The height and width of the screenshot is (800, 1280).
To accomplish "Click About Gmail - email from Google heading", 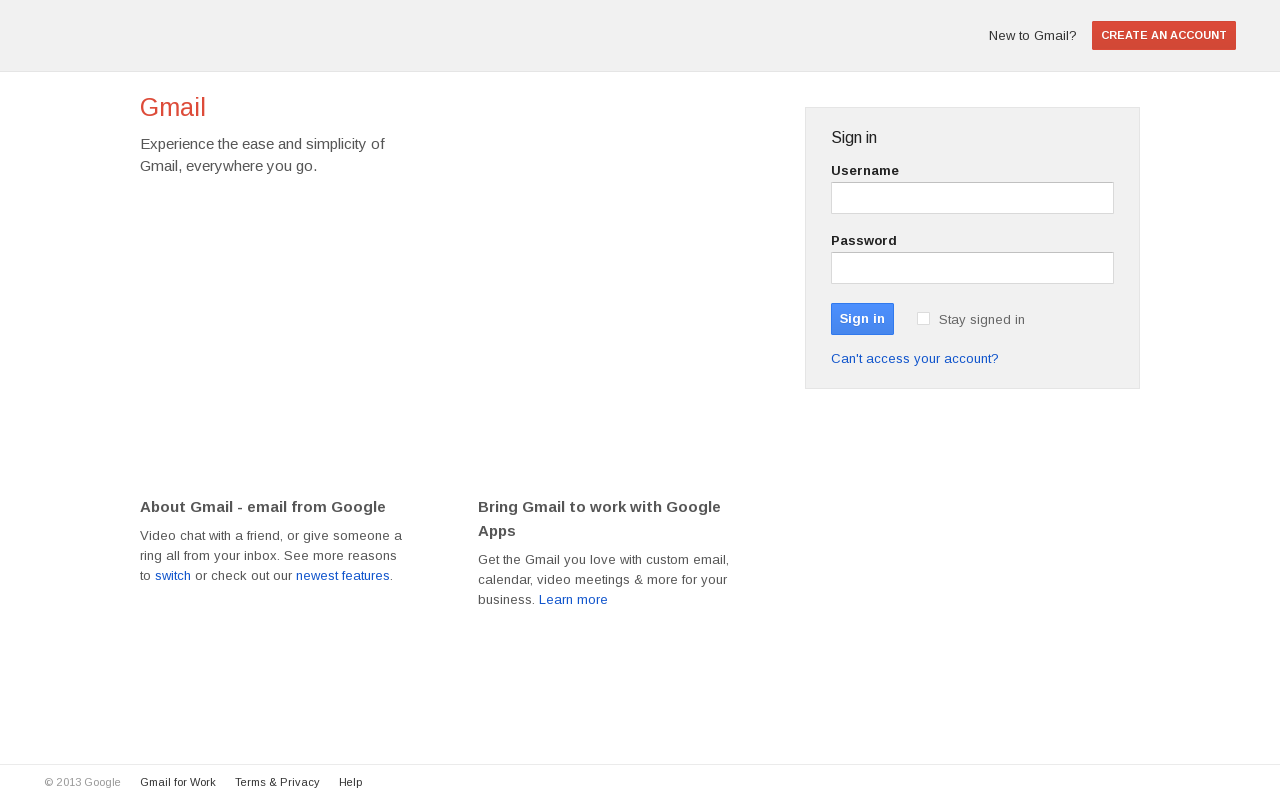I will point(263,507).
